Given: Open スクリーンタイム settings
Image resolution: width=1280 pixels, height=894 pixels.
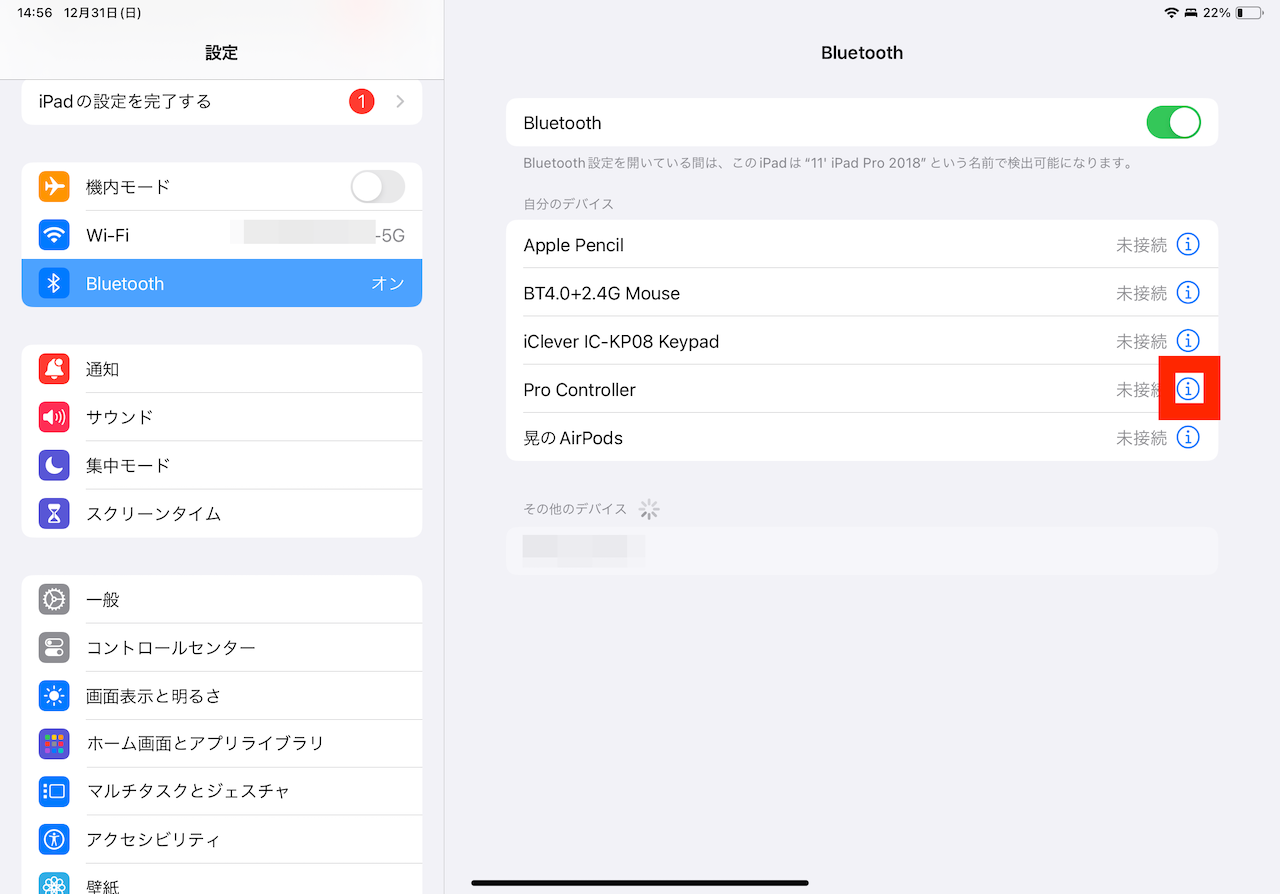Looking at the screenshot, I should point(222,513).
